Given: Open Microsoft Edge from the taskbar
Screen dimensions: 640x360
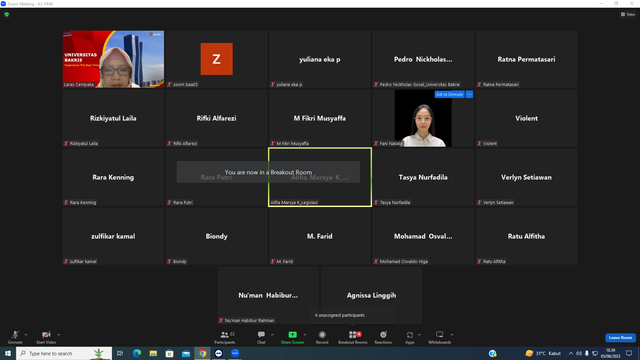Looking at the screenshot, I should 137,353.
